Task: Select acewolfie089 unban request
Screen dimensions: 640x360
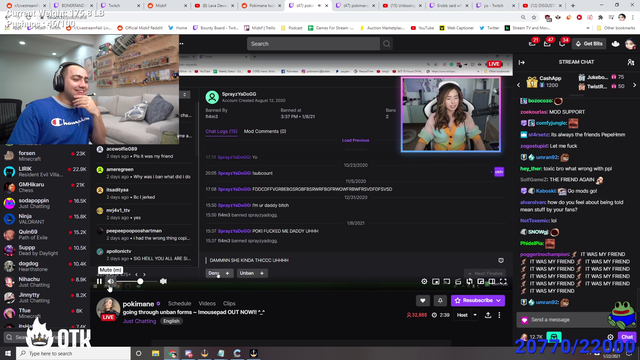Action: tap(144, 153)
